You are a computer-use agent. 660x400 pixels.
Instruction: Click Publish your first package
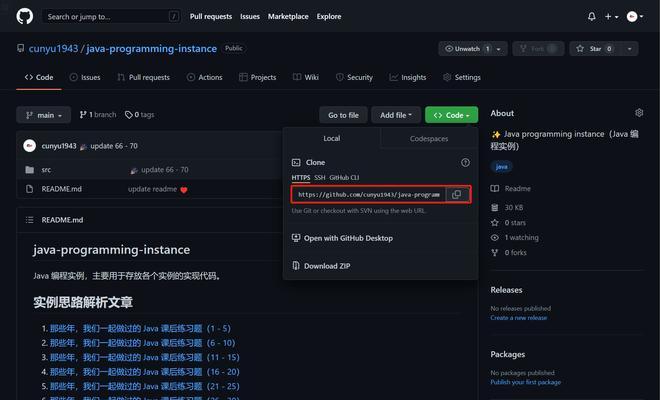click(526, 382)
